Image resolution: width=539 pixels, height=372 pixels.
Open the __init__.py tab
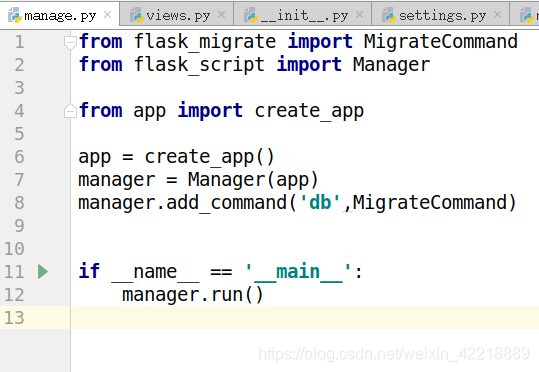[302, 15]
